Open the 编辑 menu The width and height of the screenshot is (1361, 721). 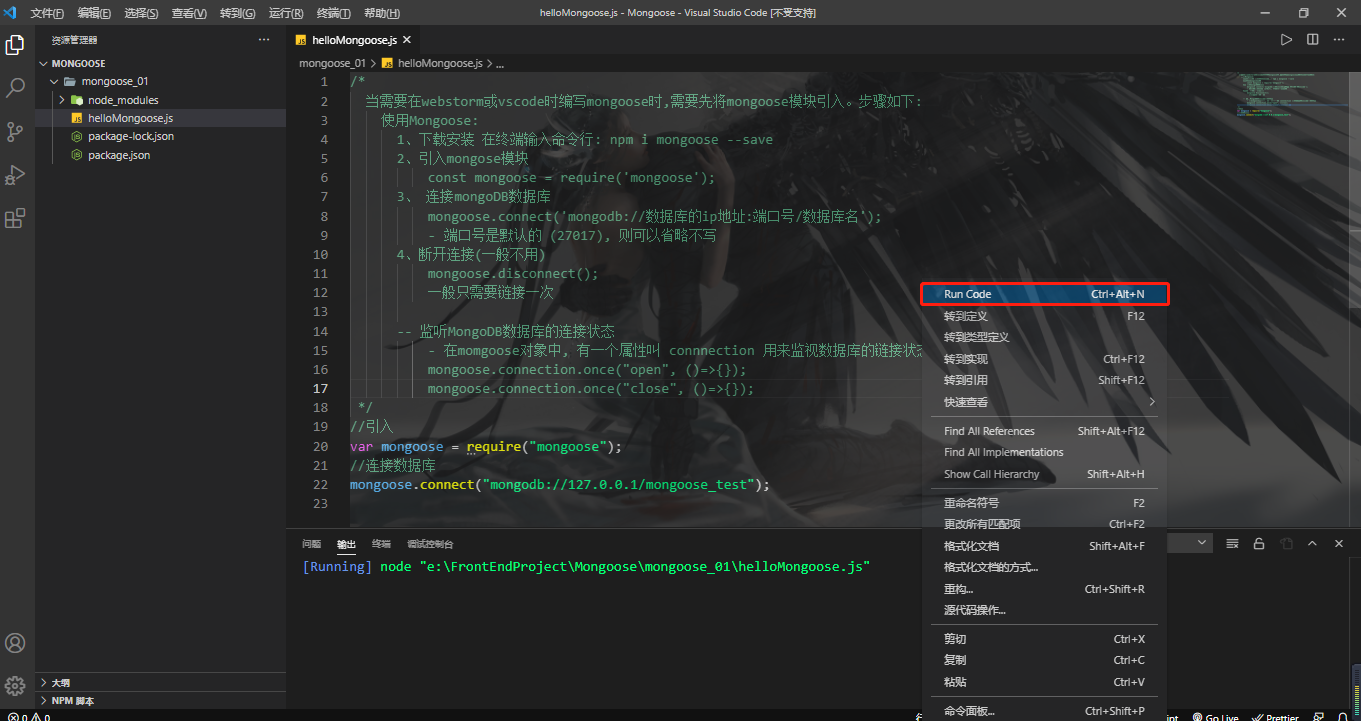coord(94,13)
